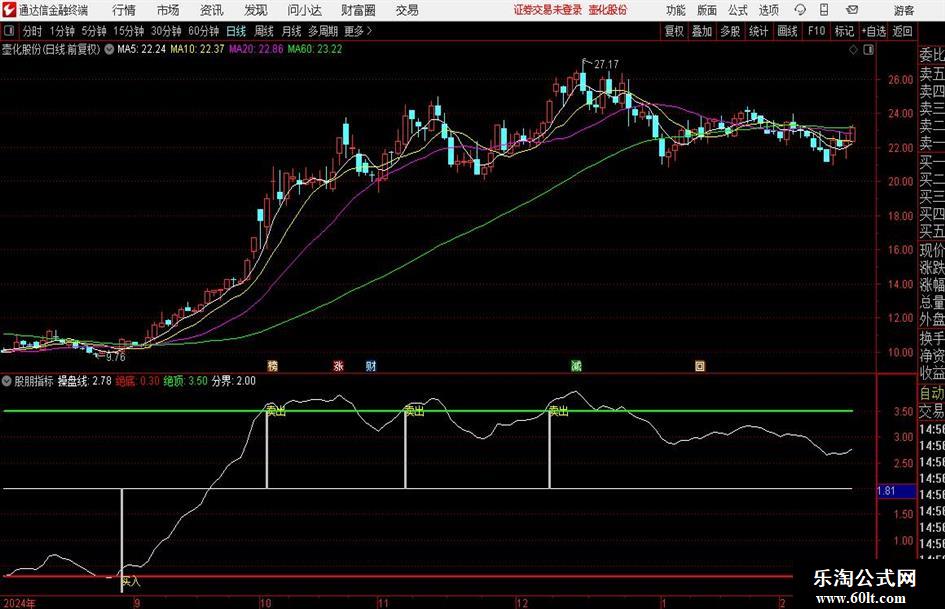
Task: Switch to 分时 chart period
Action: [32, 31]
